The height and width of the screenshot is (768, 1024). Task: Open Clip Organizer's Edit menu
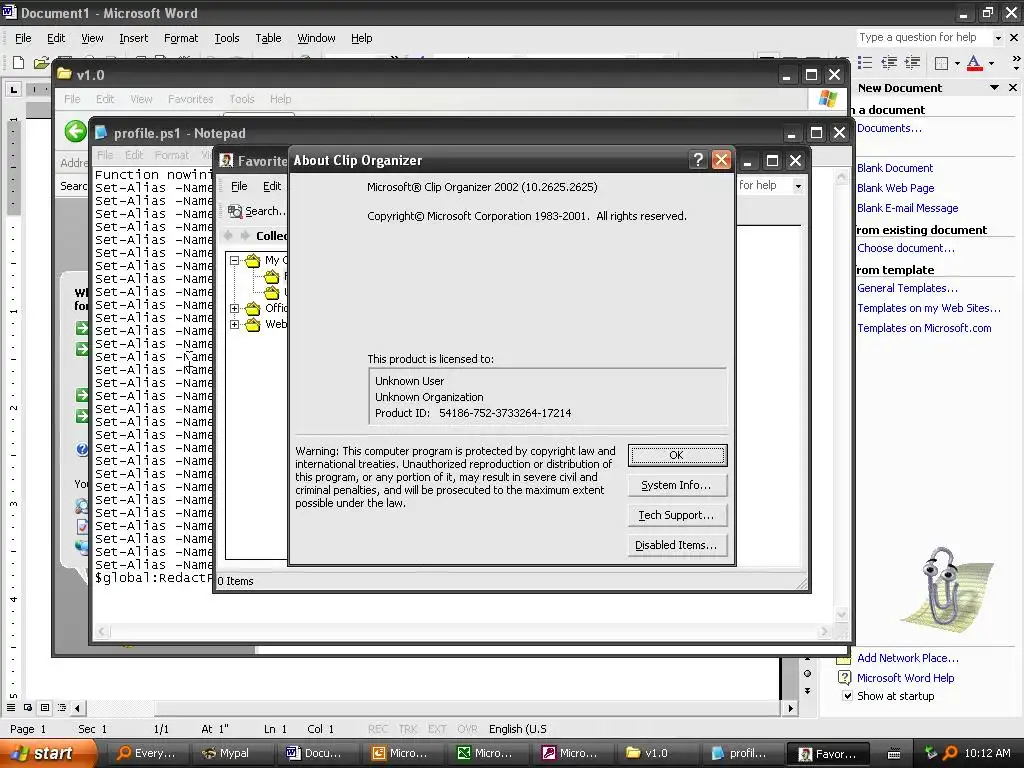(x=272, y=186)
